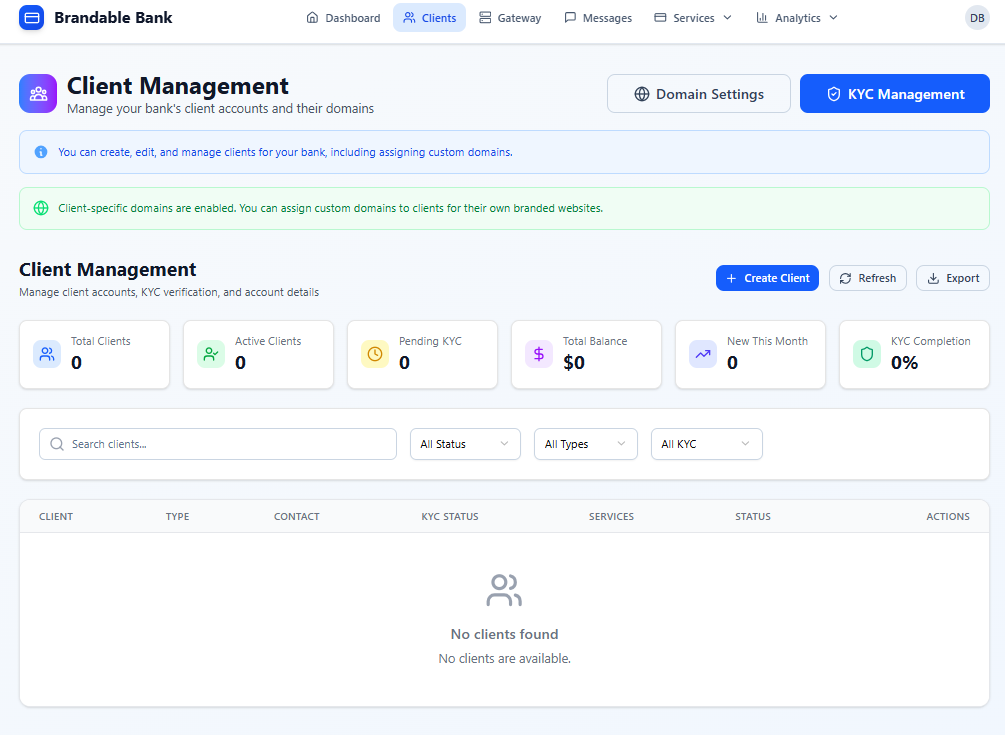Click the Total Clients card icon
1005x735 pixels.
tap(47, 354)
